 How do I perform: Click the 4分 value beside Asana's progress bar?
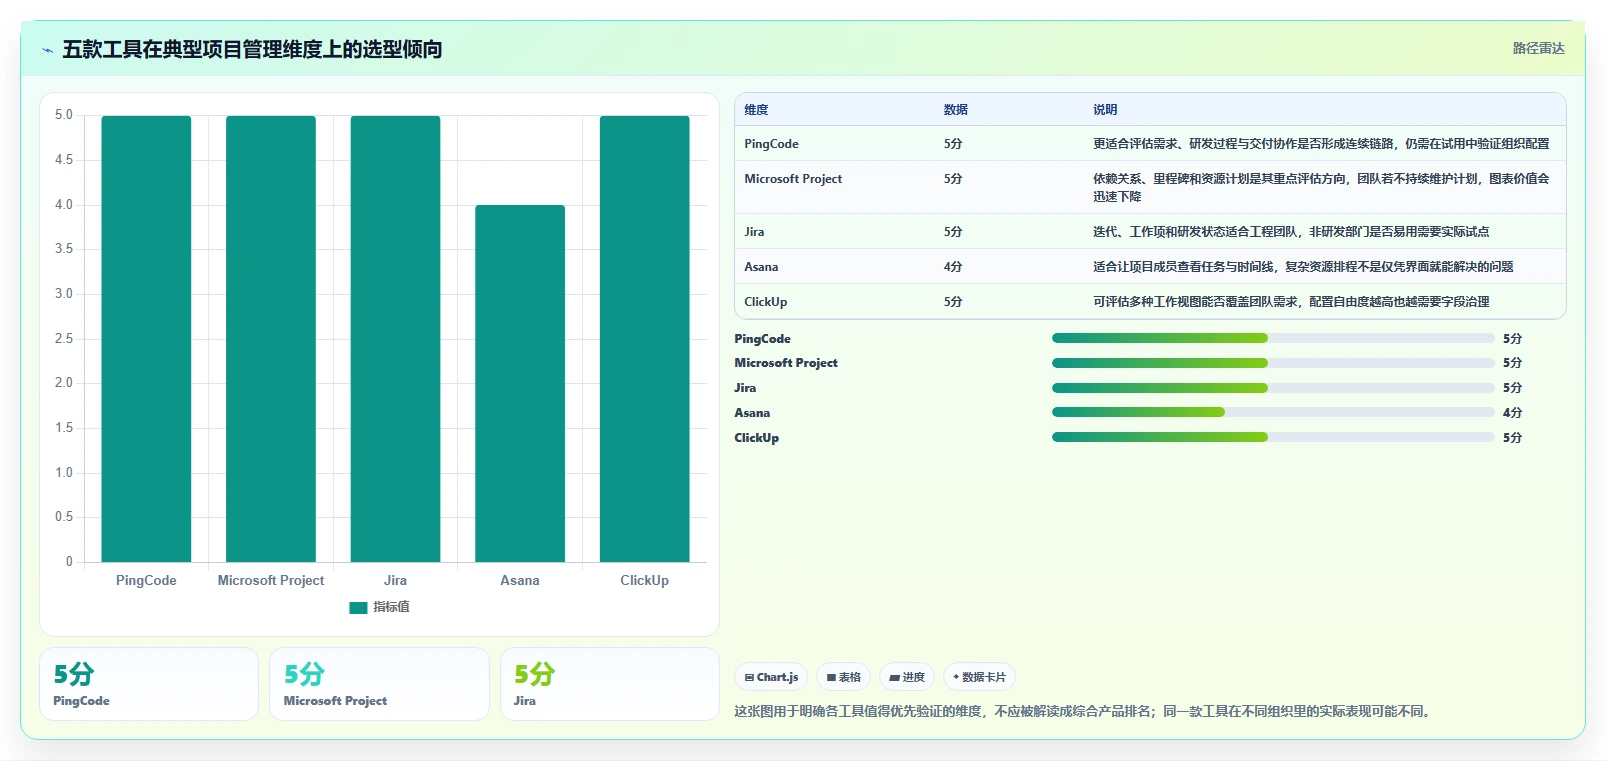click(1512, 413)
